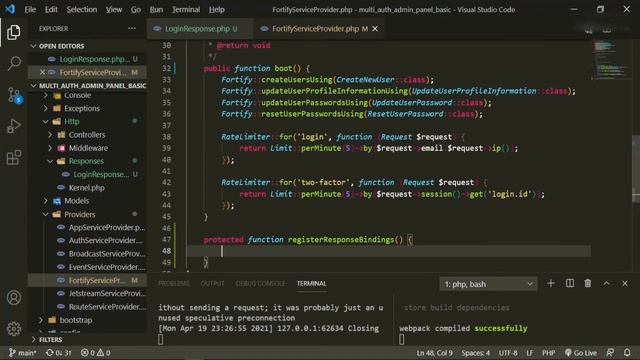The width and height of the screenshot is (640, 360).
Task: Open the Help menu
Action: [x=217, y=9]
